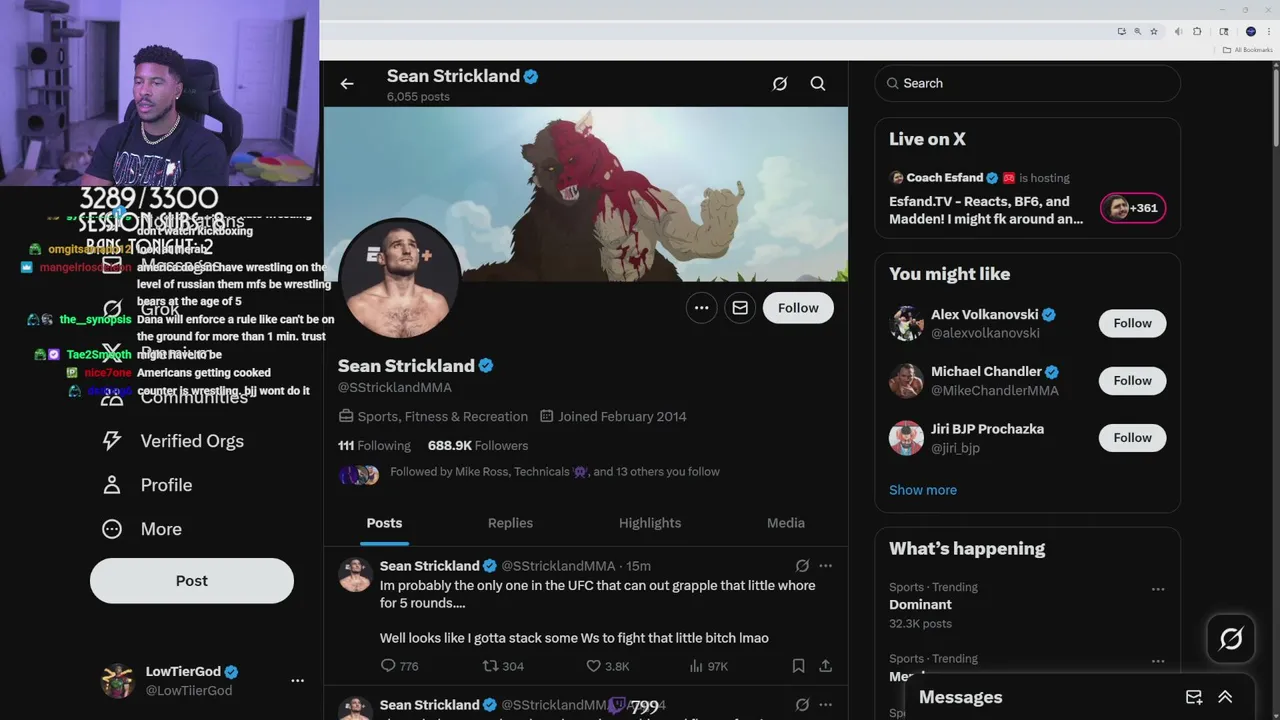Open Sean Strickland's profile picture

click(400, 278)
